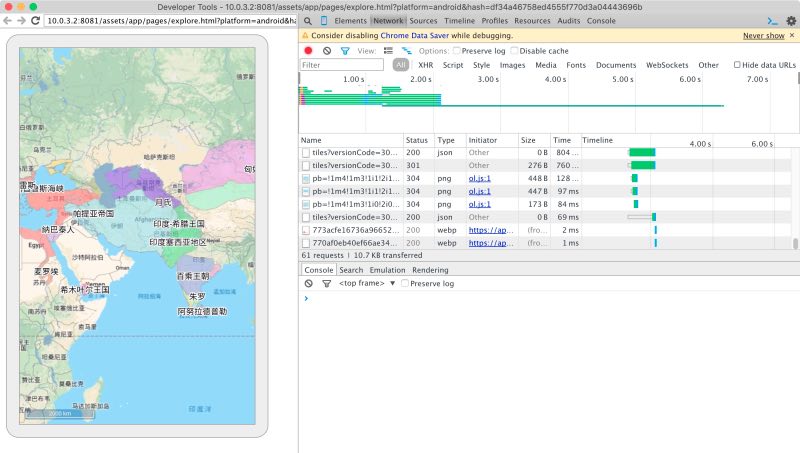
Task: Click Never show in warning bar
Action: tap(763, 35)
